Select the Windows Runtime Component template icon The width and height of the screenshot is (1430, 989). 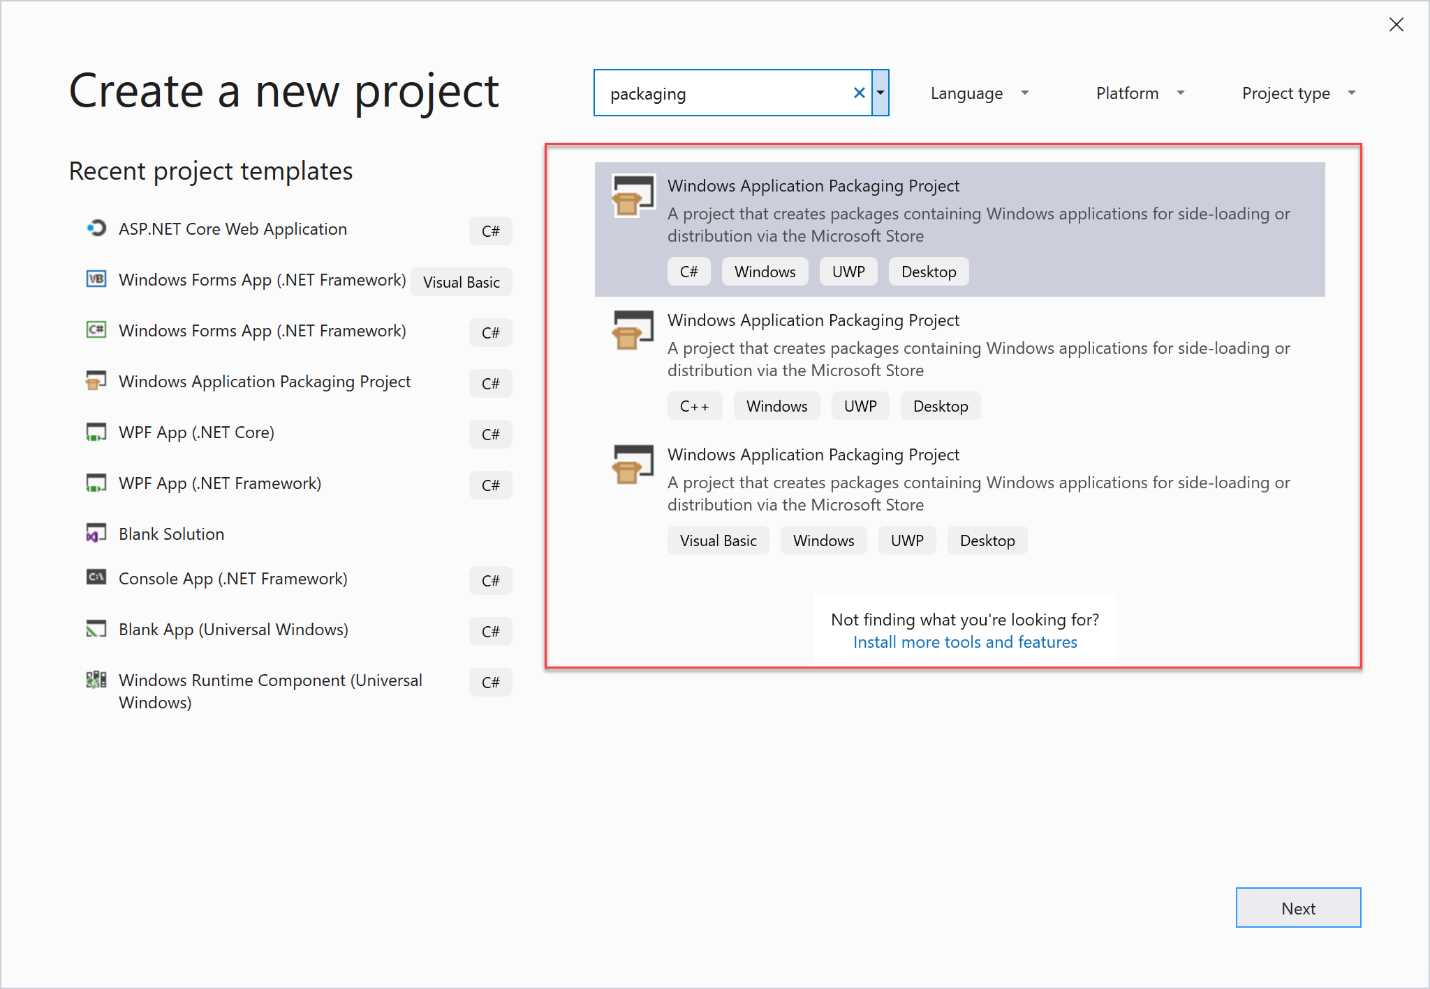(95, 679)
